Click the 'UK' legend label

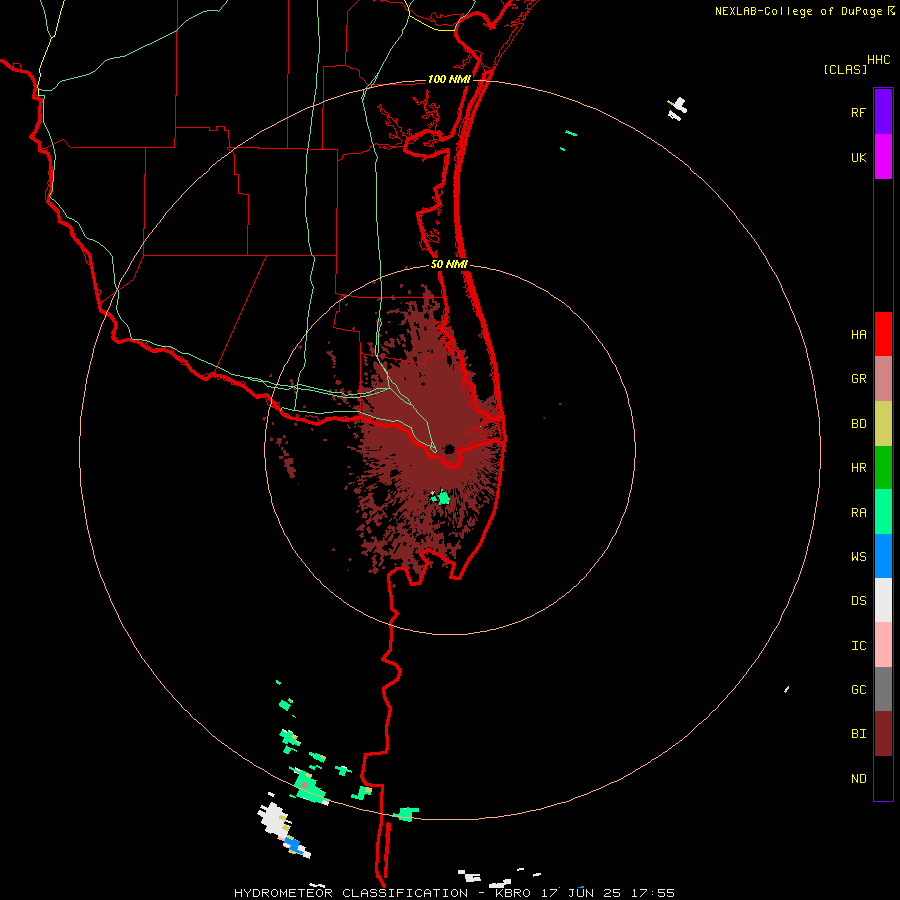click(x=859, y=157)
